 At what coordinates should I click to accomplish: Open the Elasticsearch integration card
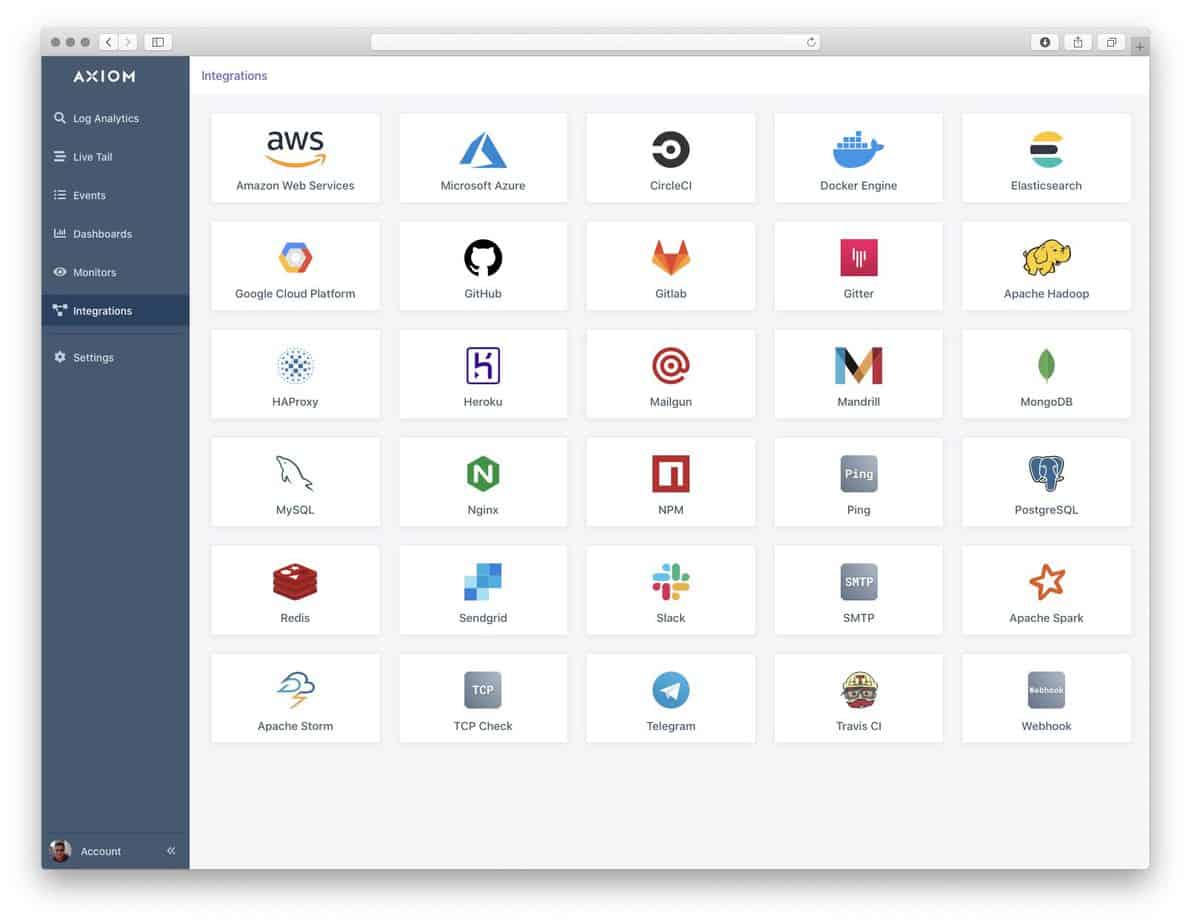[1046, 158]
